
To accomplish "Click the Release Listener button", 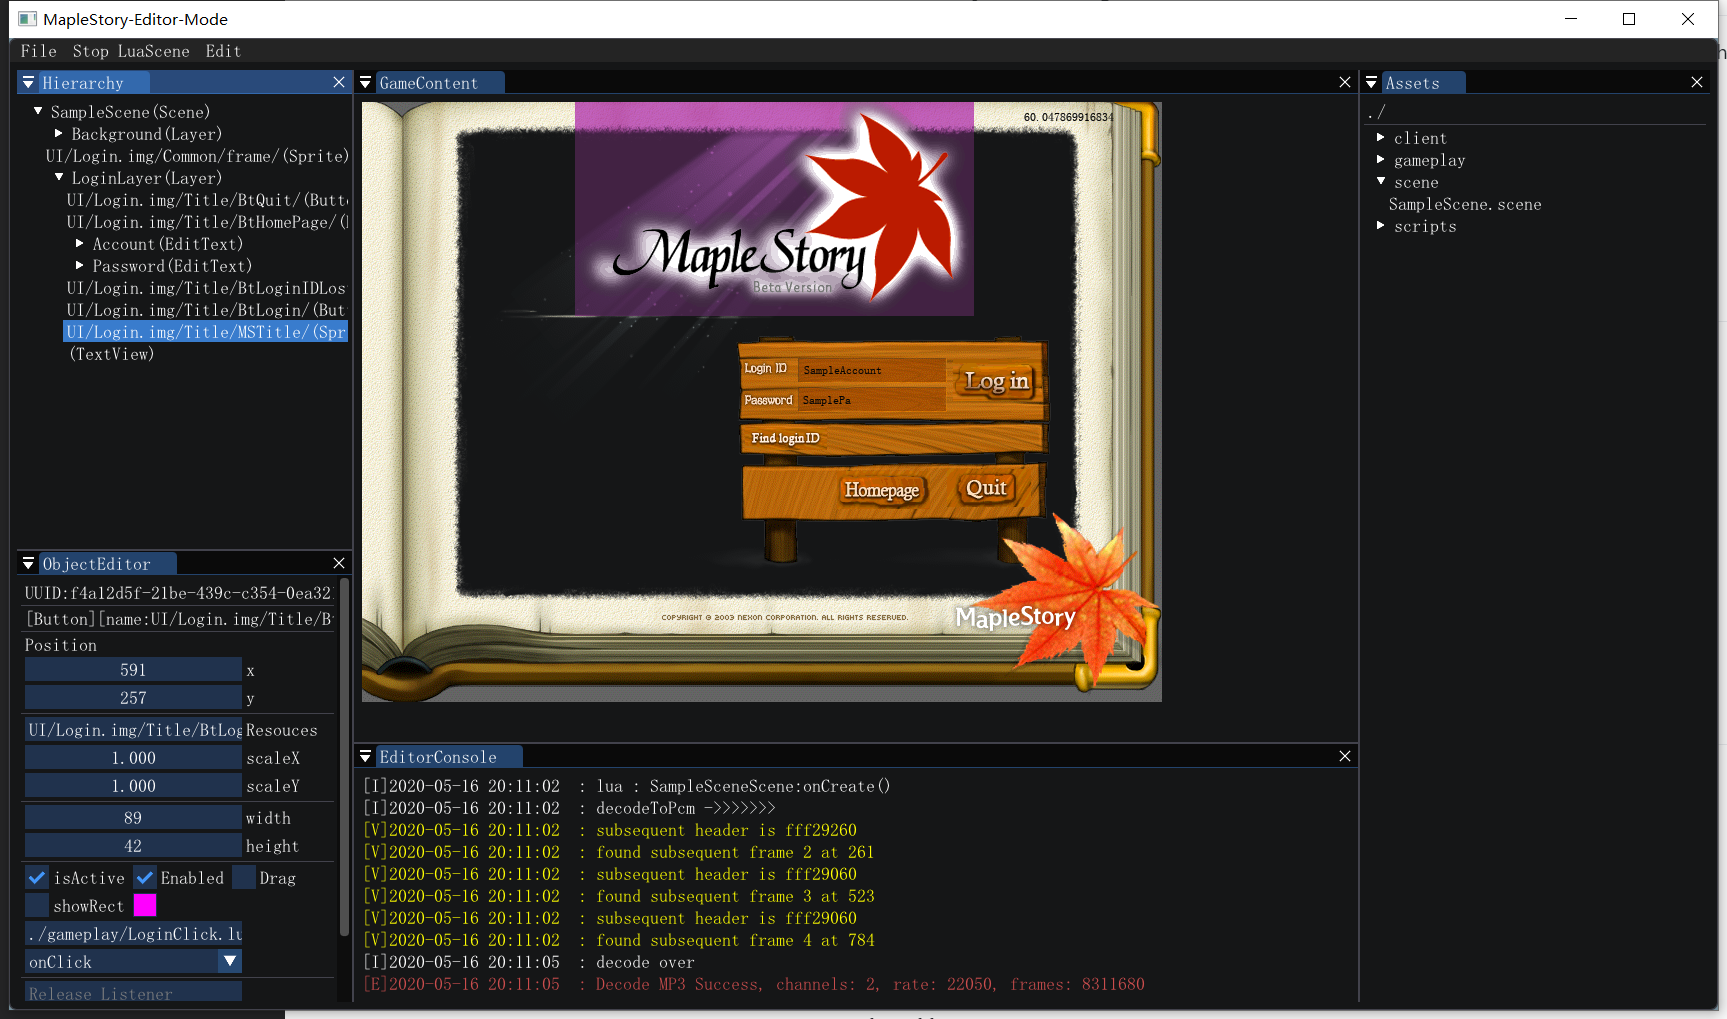I will 133,992.
